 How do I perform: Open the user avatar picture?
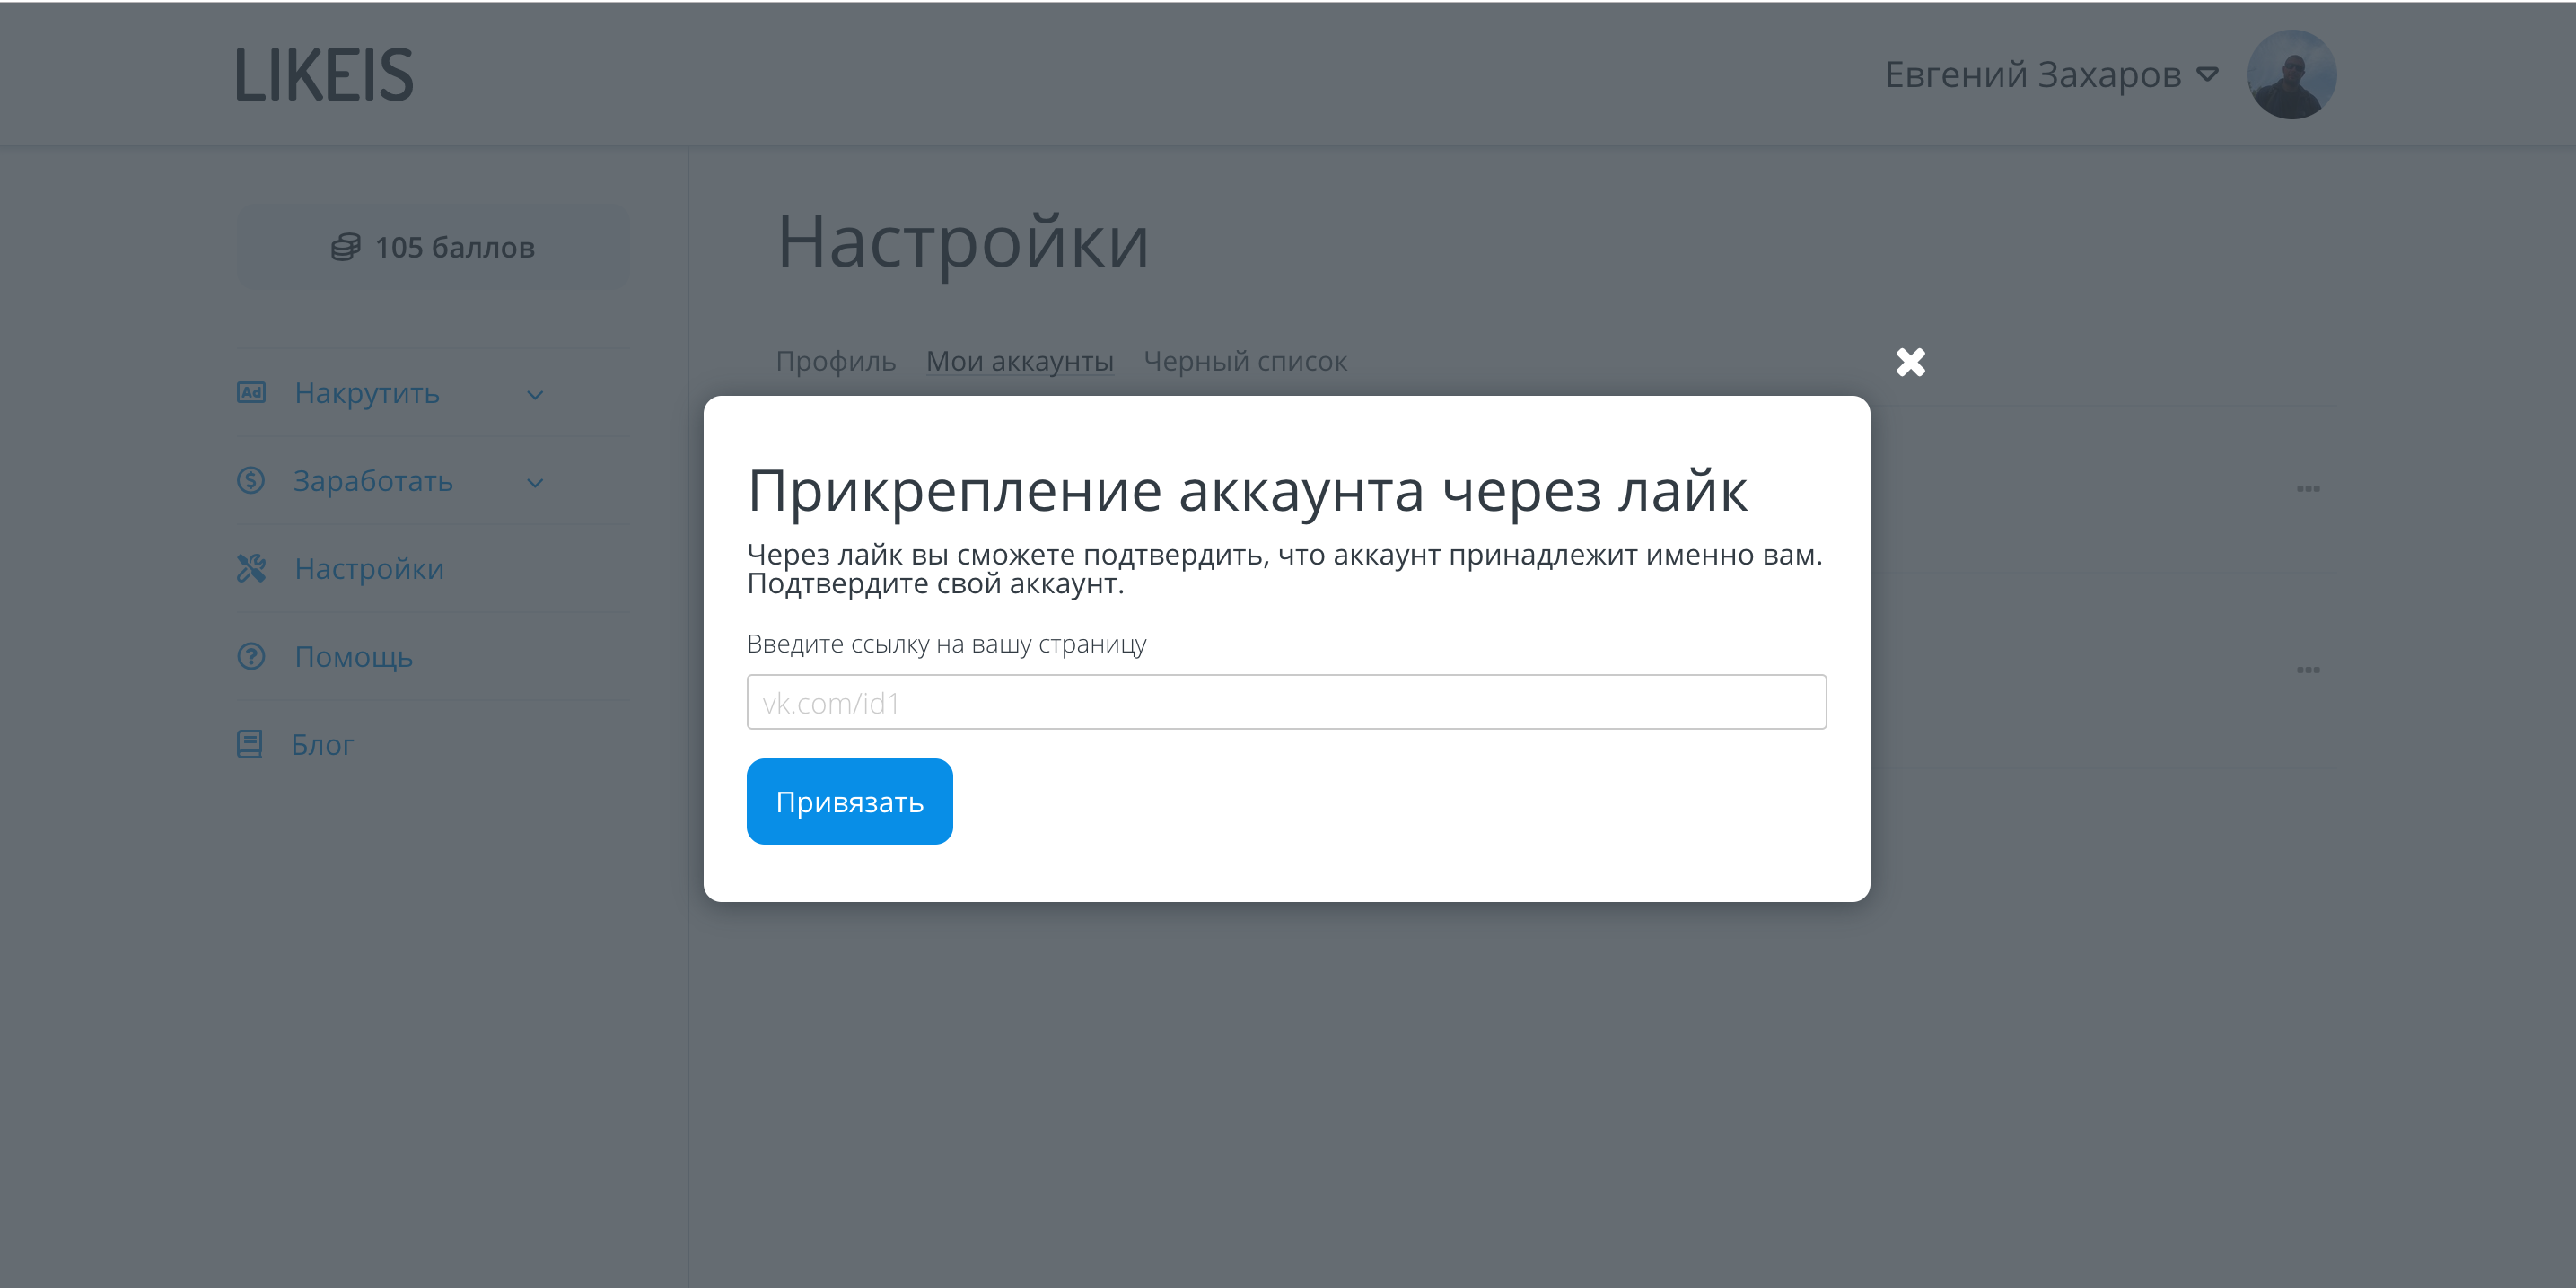tap(2291, 75)
